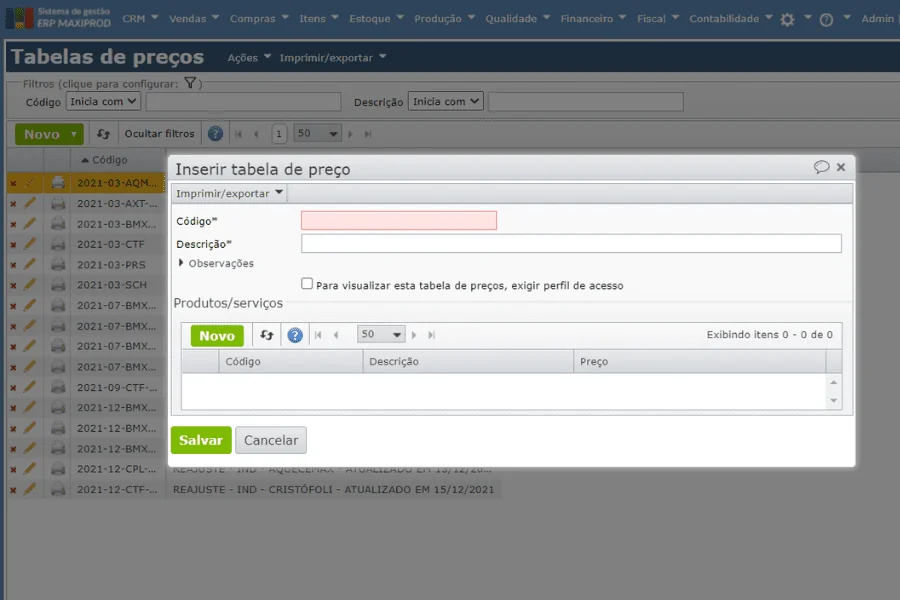Go to first page of products grid
The width and height of the screenshot is (900, 600).
[318, 335]
